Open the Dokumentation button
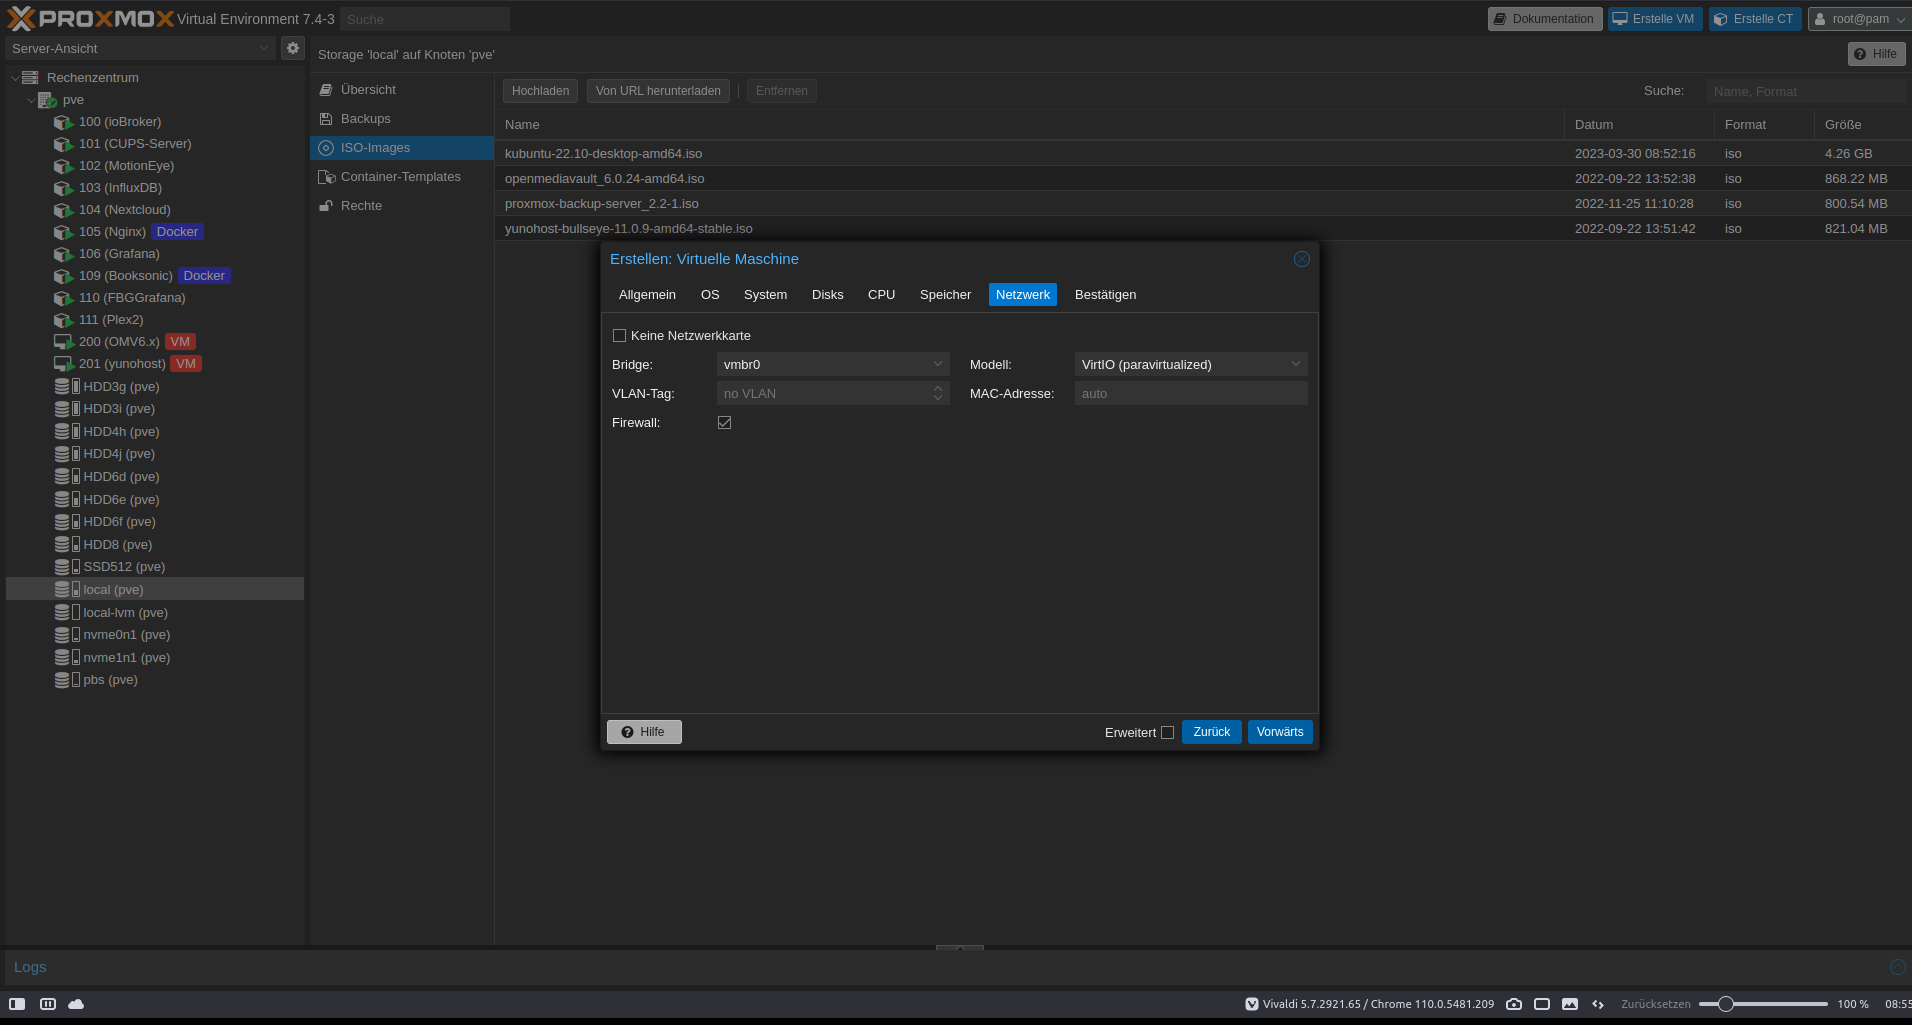 pos(1545,19)
